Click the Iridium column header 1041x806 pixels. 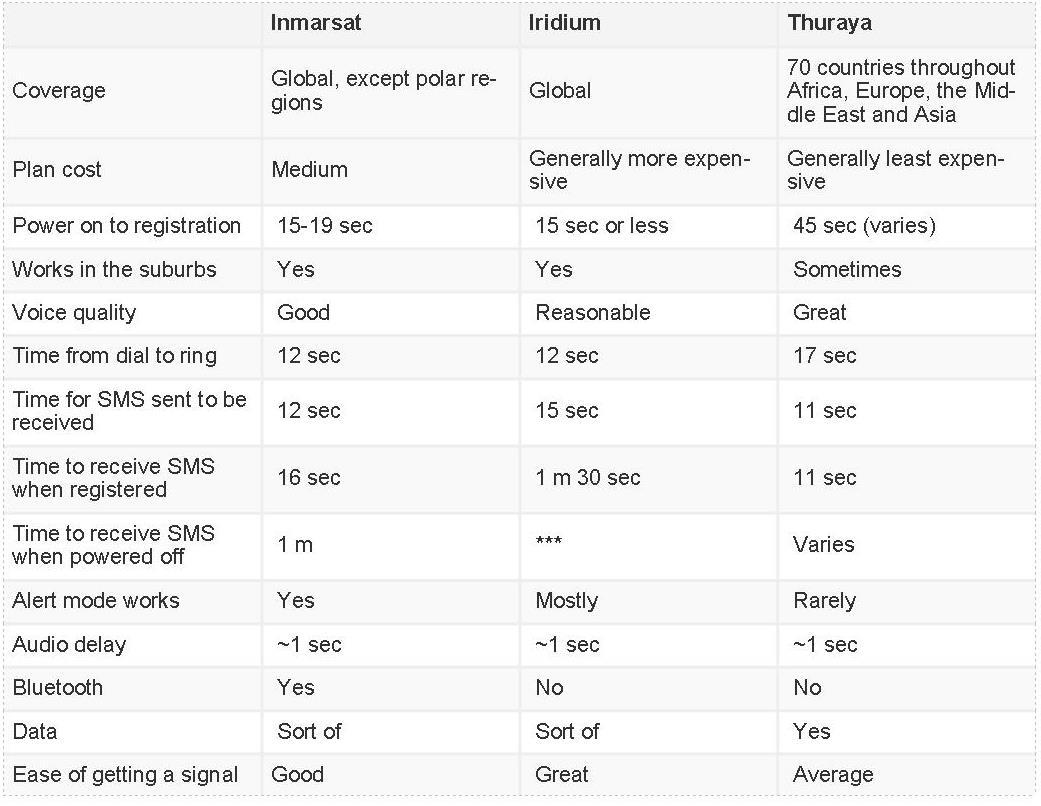[564, 22]
